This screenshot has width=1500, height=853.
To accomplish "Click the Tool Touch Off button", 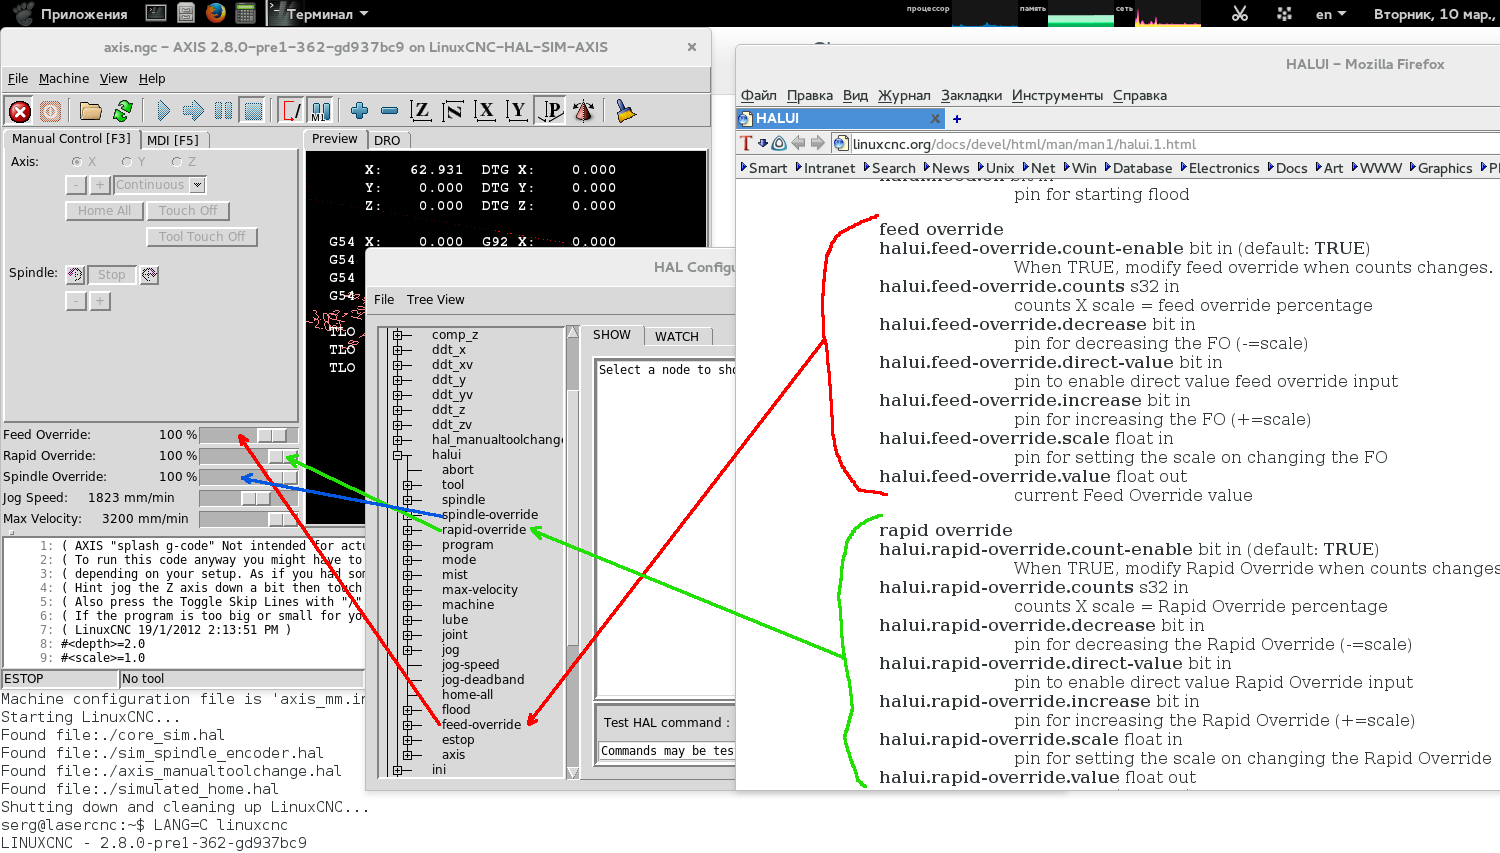I will (202, 237).
